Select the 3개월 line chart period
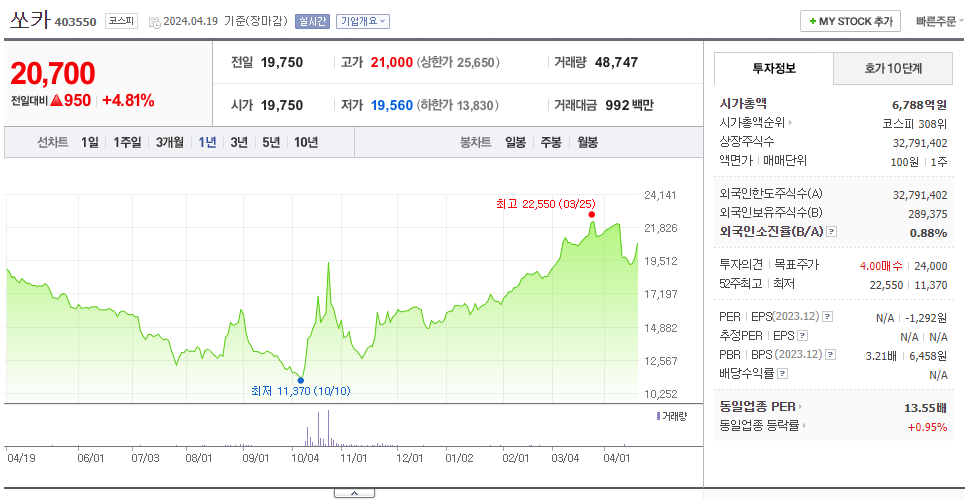 170,143
